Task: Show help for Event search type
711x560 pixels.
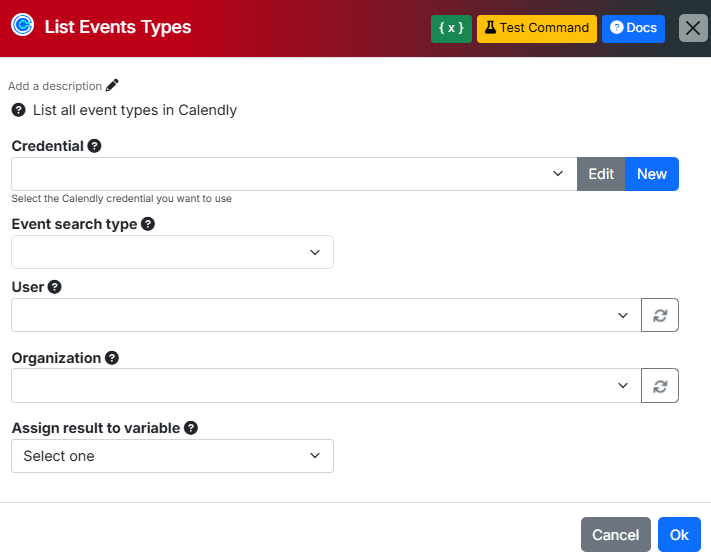Action: pyautogui.click(x=148, y=224)
